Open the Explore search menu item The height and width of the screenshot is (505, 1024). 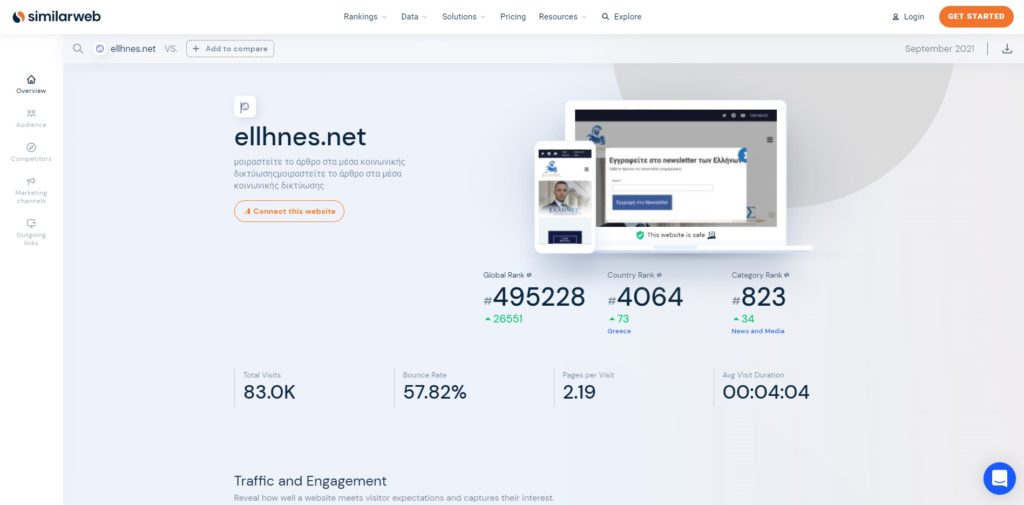tap(621, 17)
